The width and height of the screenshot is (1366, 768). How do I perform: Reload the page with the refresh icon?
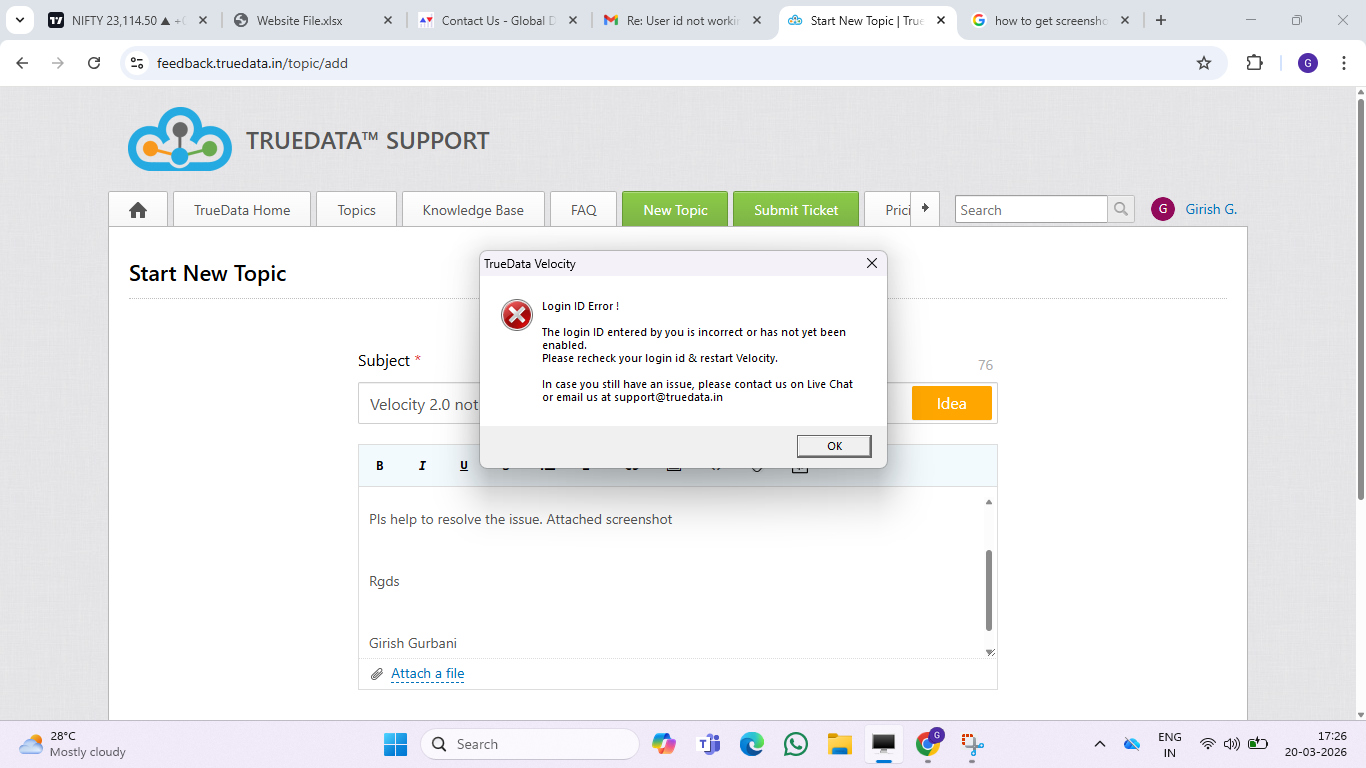coord(94,63)
